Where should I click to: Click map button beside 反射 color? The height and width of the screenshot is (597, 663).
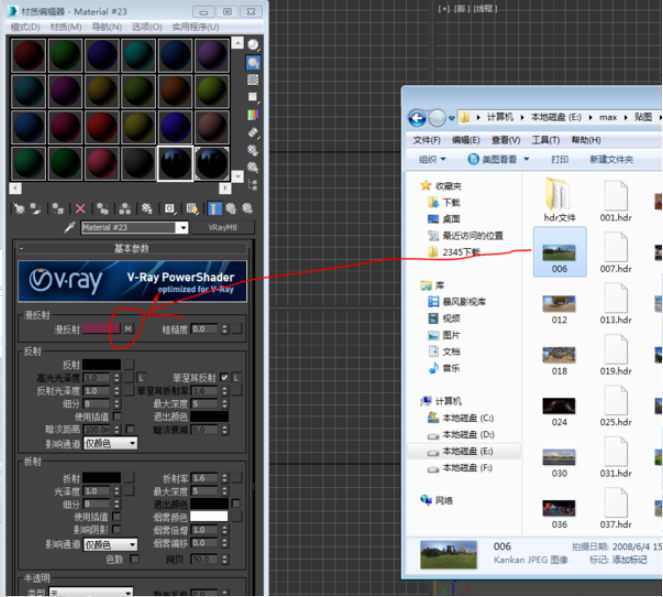(129, 364)
